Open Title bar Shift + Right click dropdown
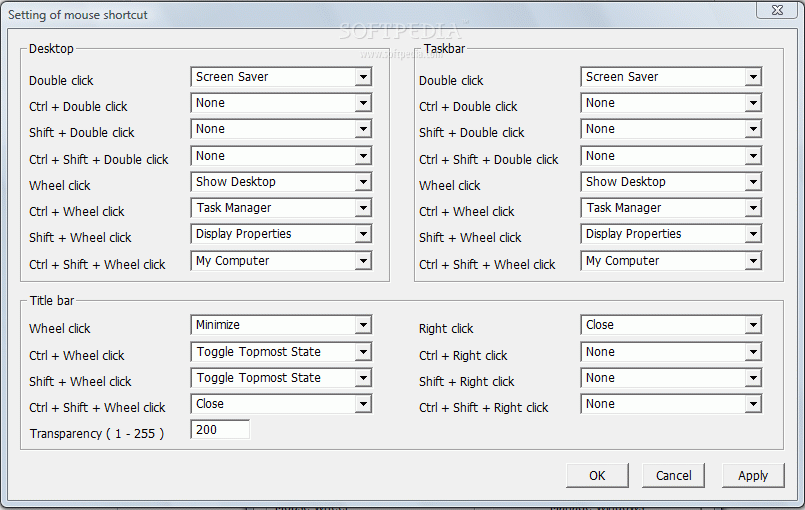Screen dimensions: 805x510 click(x=671, y=378)
